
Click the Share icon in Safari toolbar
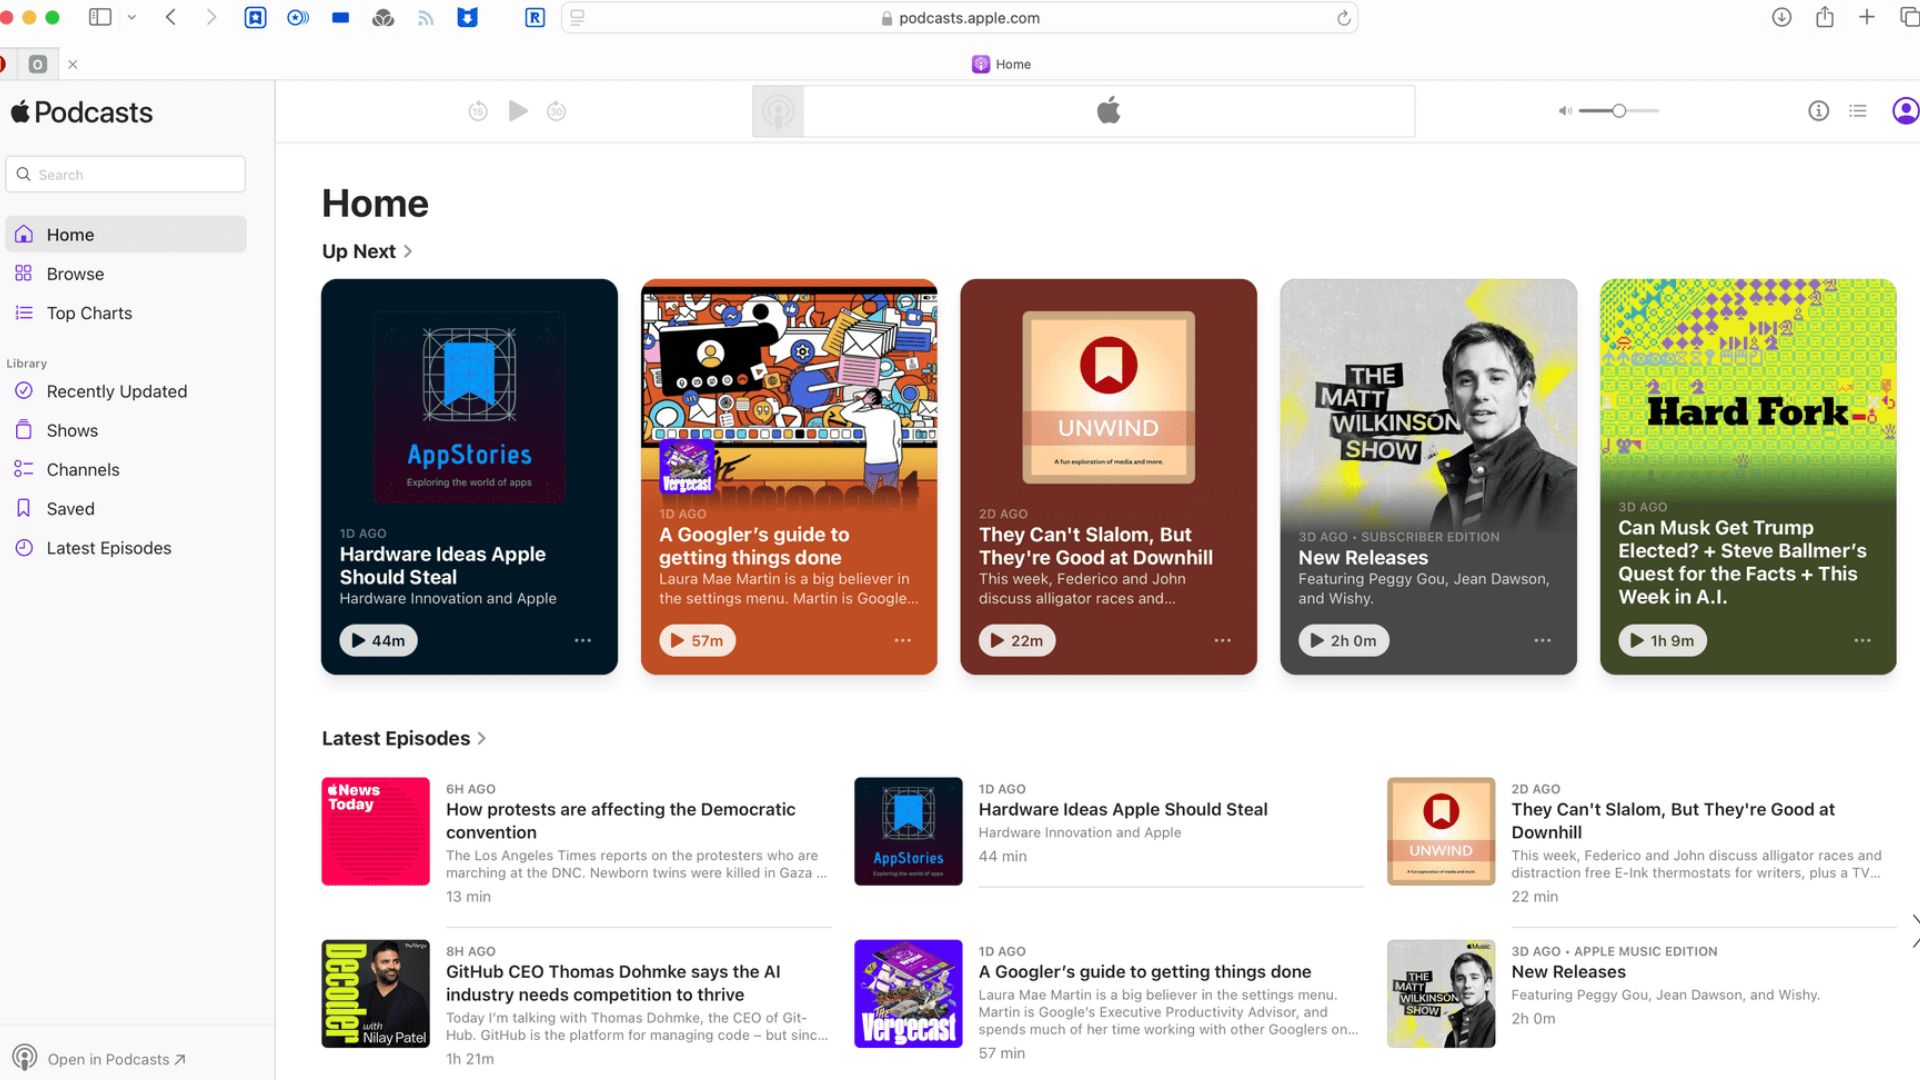(1825, 17)
